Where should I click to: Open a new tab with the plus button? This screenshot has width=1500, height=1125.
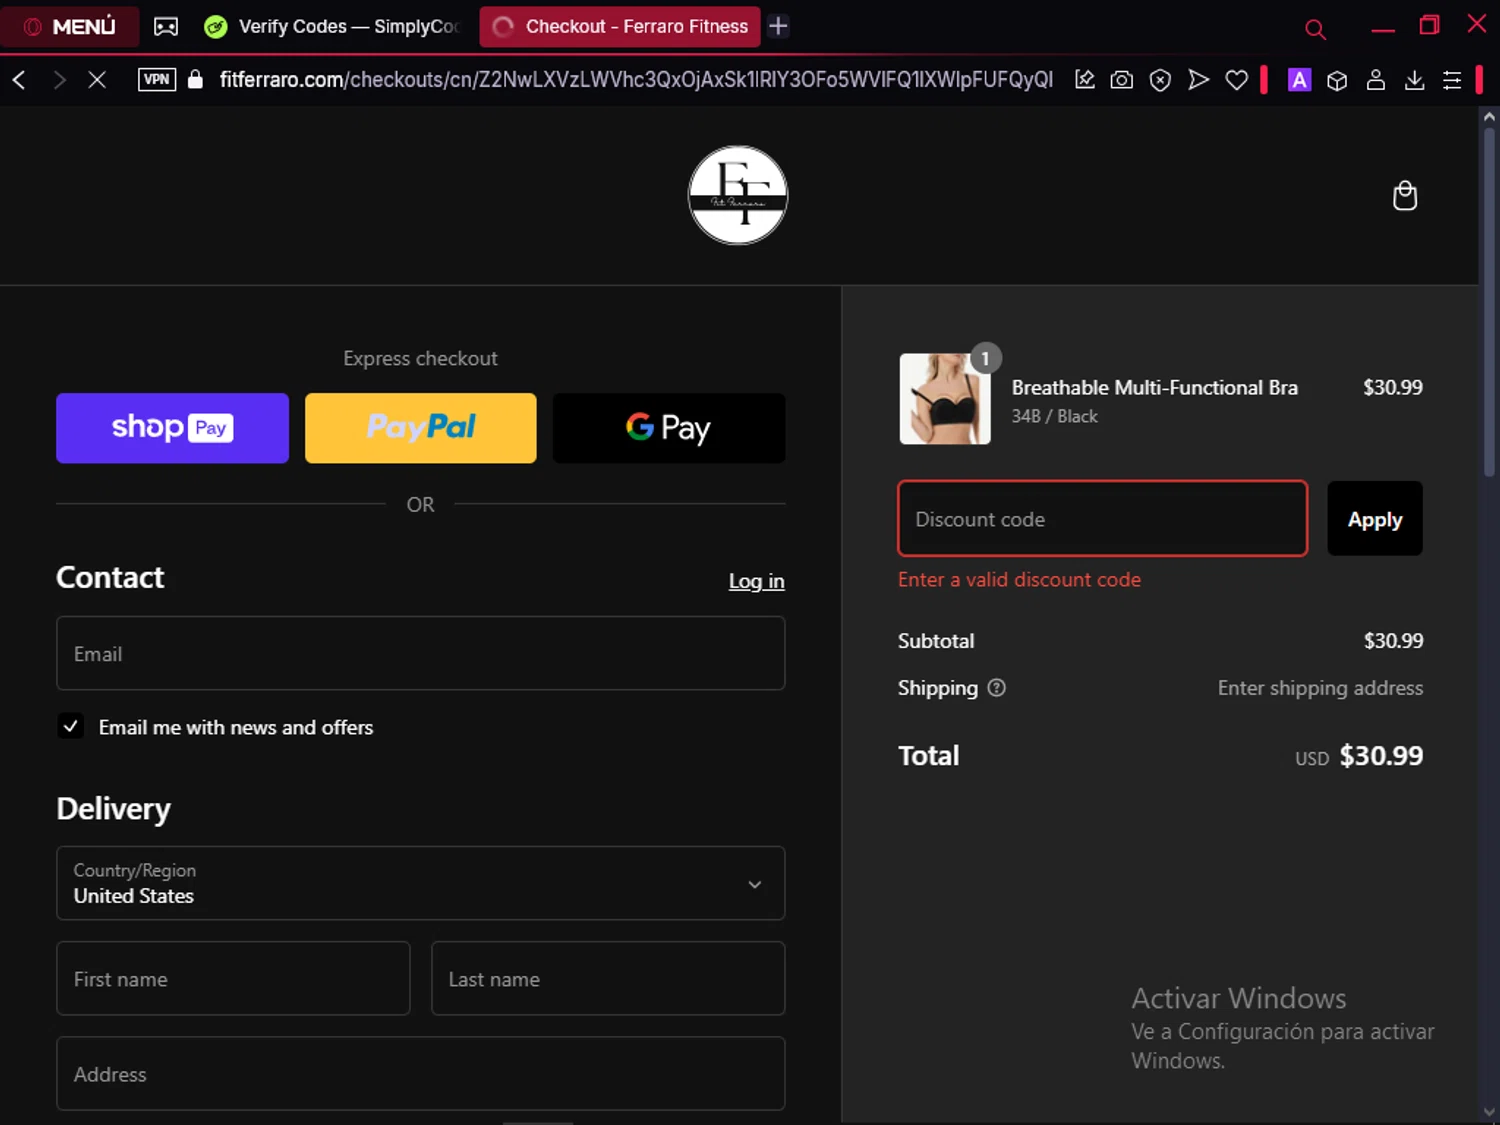coord(778,27)
